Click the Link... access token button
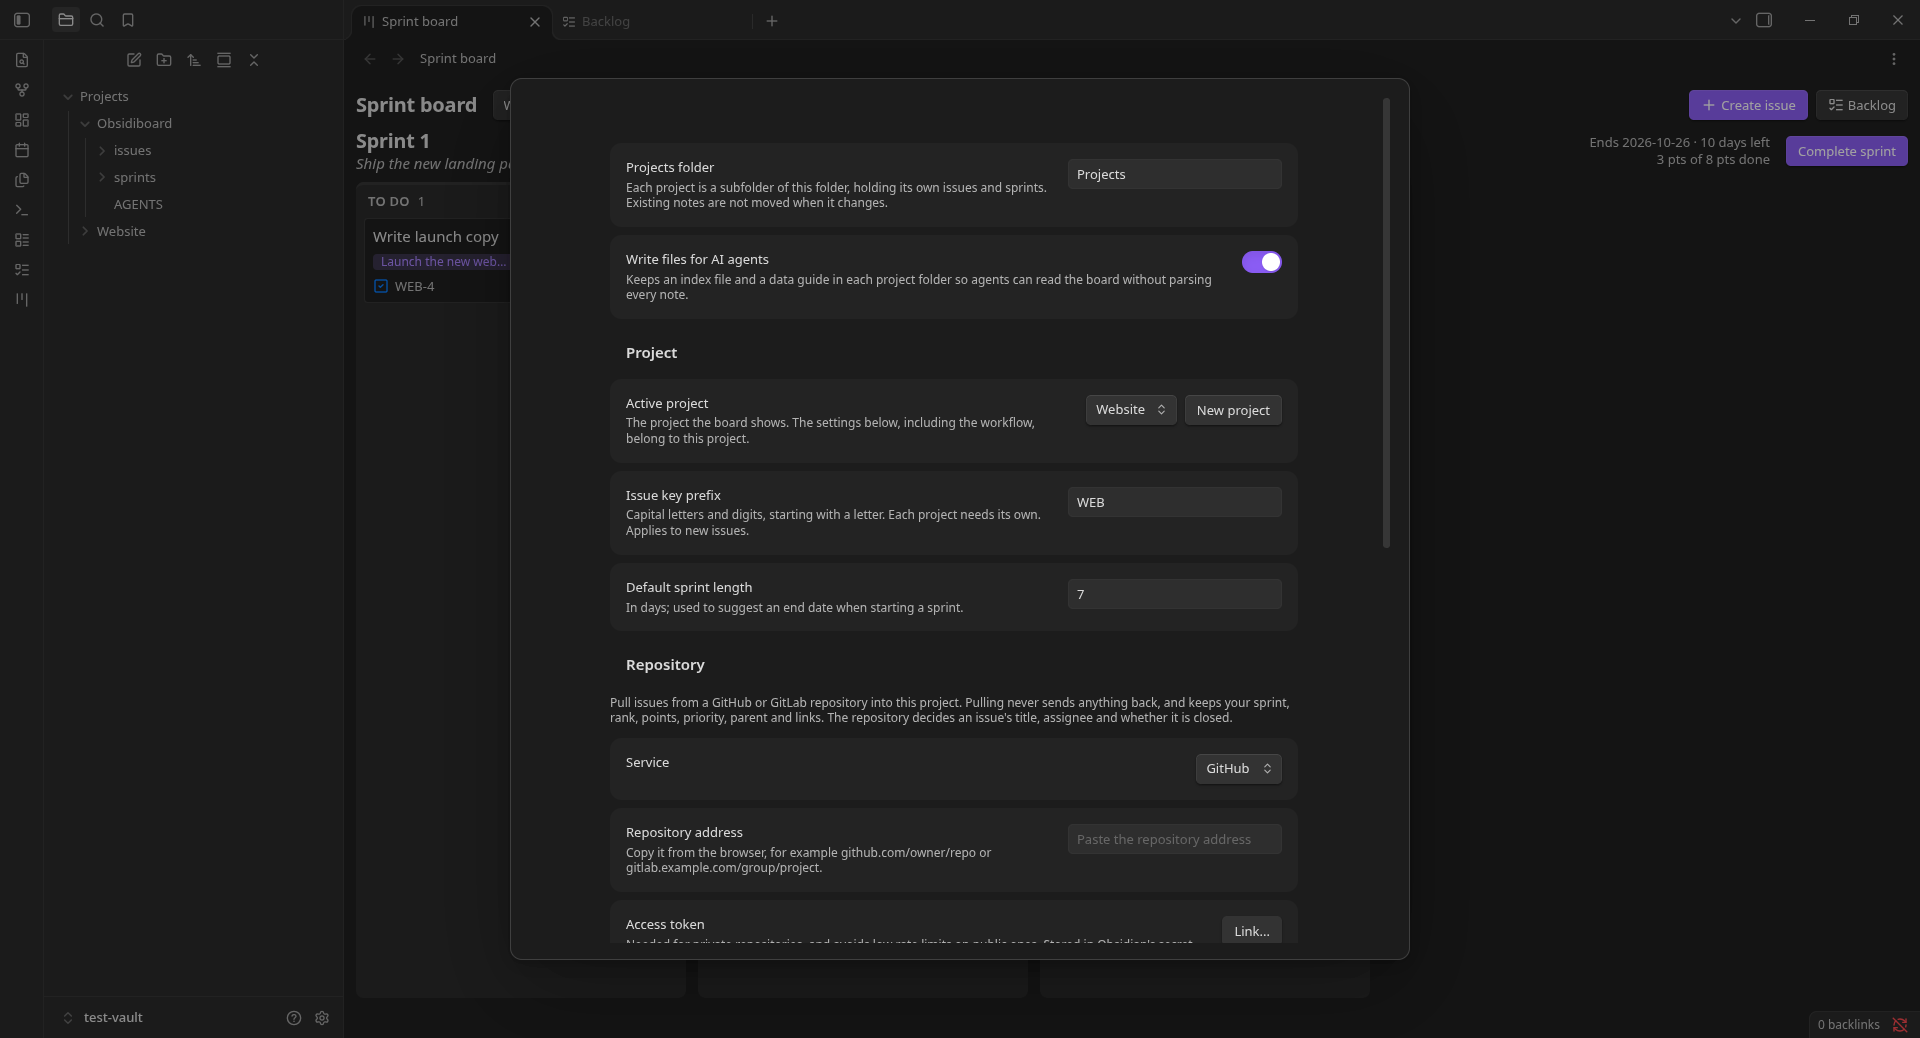This screenshot has width=1920, height=1038. click(x=1252, y=930)
